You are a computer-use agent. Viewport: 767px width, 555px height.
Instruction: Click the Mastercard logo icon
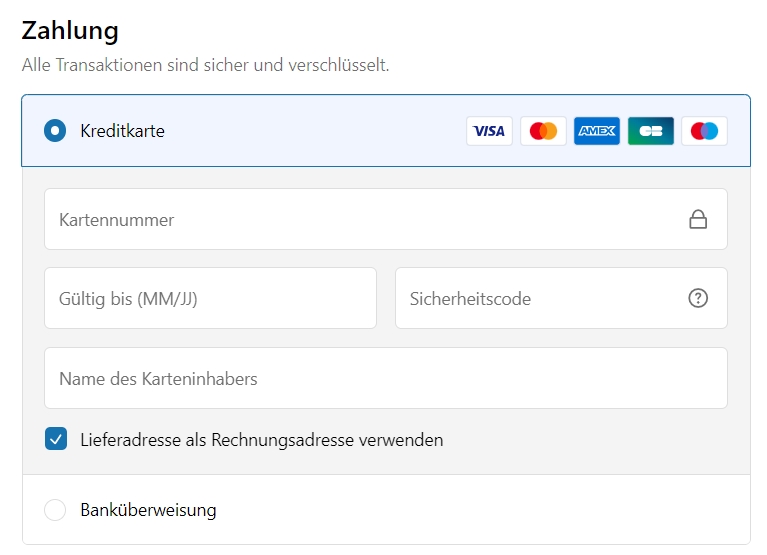(543, 131)
